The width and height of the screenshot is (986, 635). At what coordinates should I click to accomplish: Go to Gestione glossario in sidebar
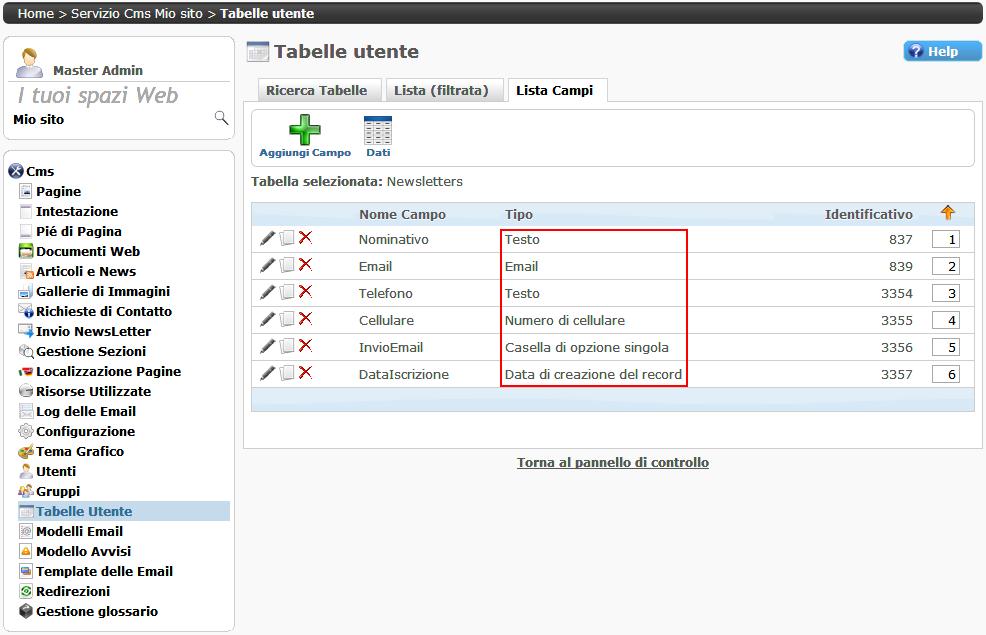96,611
